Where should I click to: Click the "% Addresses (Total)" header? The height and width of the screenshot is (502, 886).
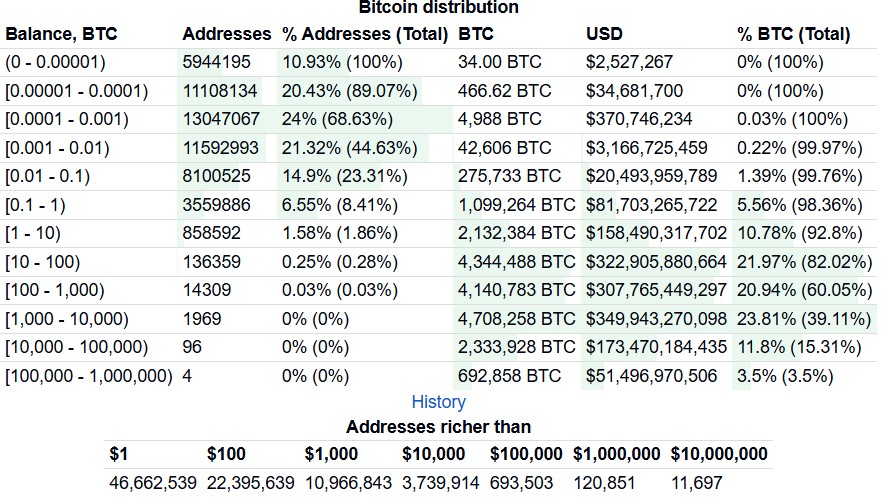click(x=364, y=34)
